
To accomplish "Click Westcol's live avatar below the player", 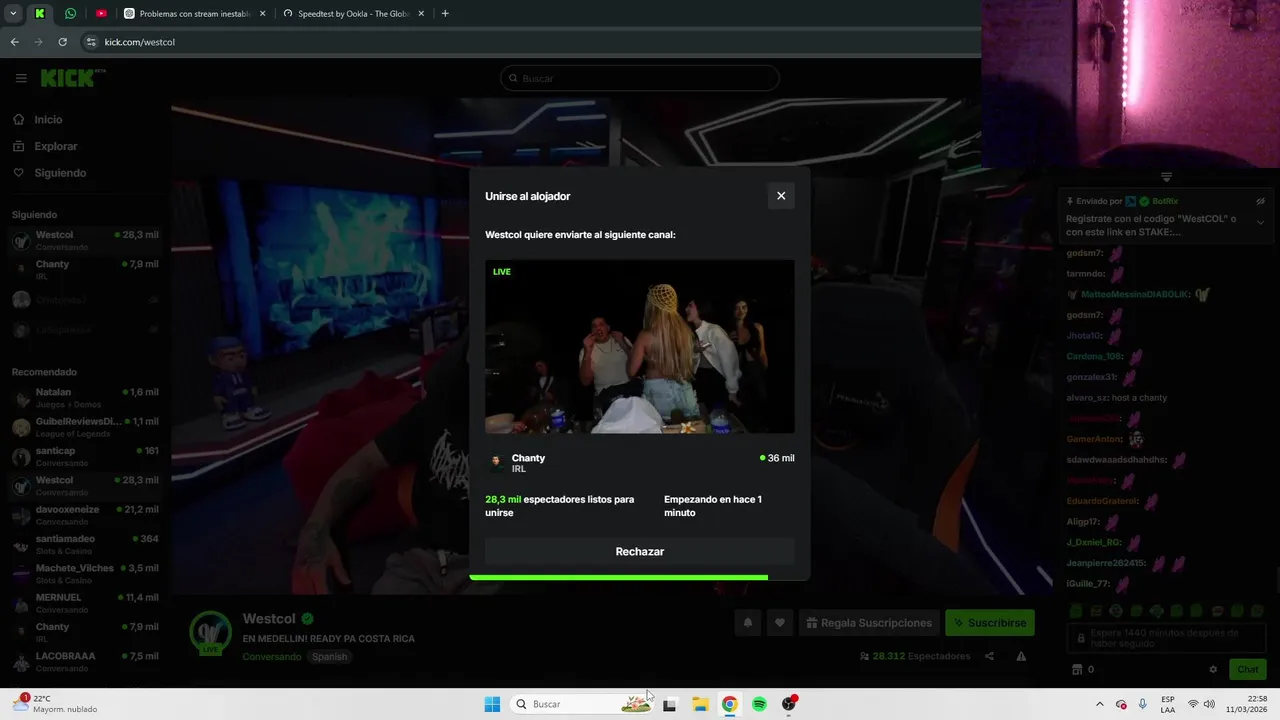I will pos(210,632).
